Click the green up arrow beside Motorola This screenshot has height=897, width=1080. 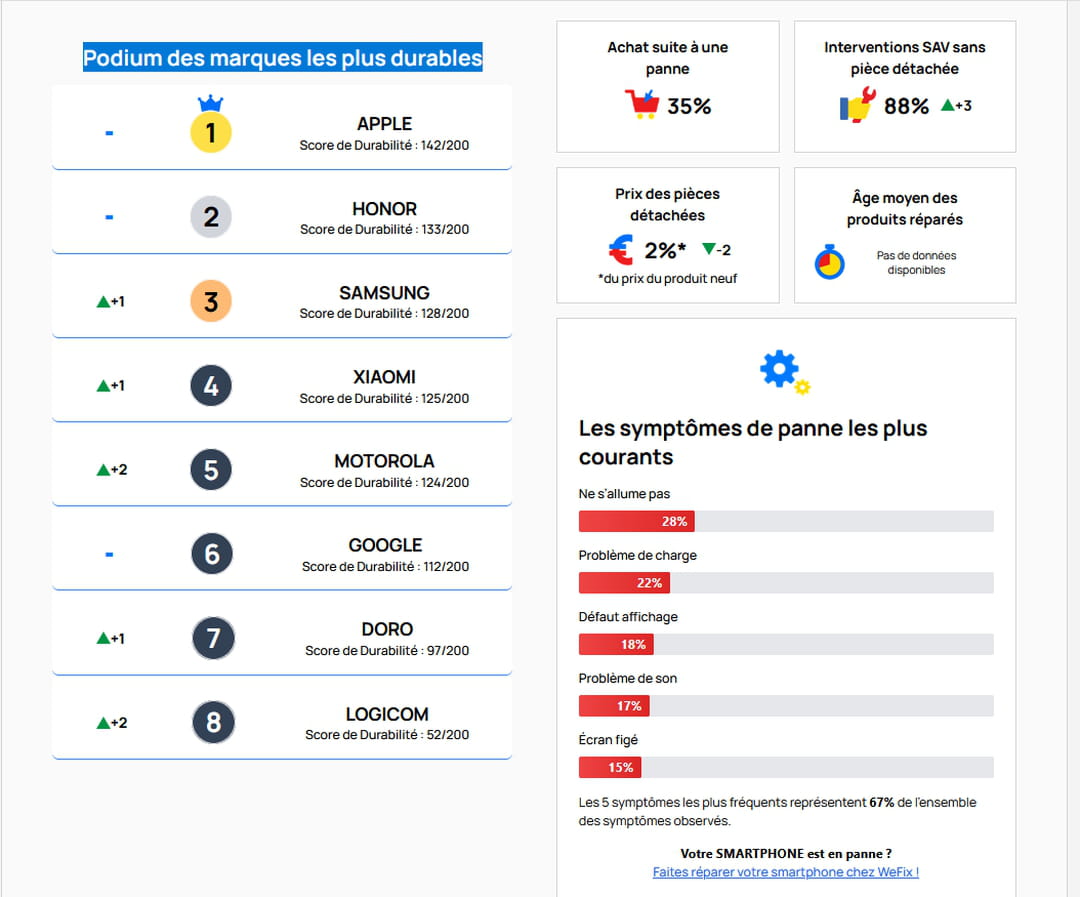coord(102,469)
